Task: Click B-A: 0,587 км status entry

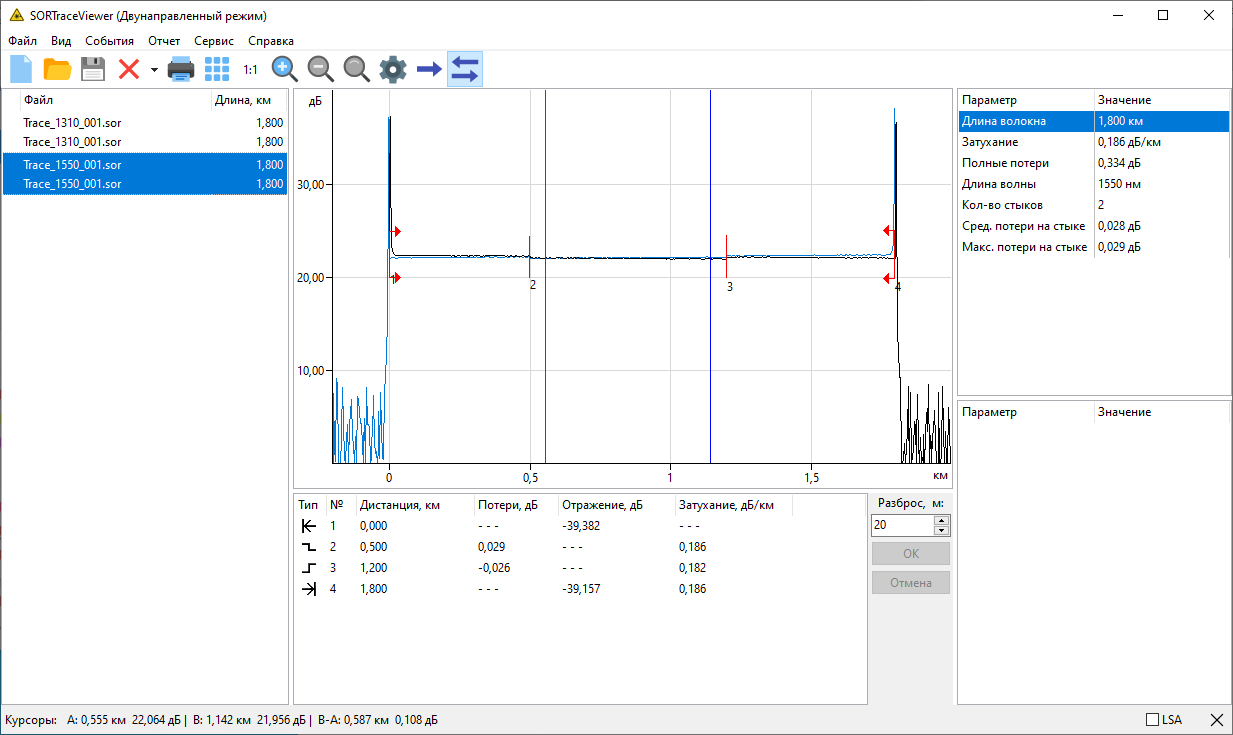Action: point(378,720)
